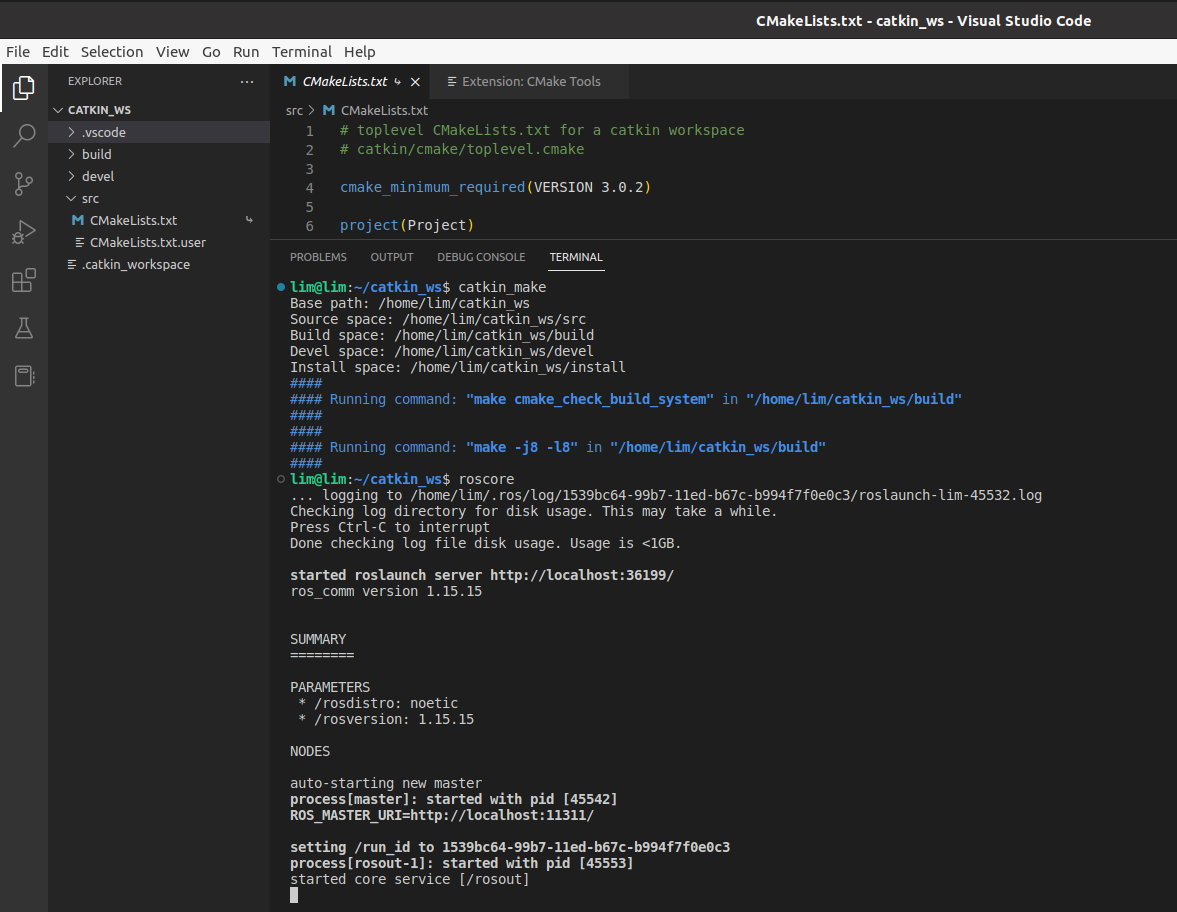Open the roslaunch server http://localhost:36199/ link
Screen dimensions: 1177x912
[x=582, y=576]
